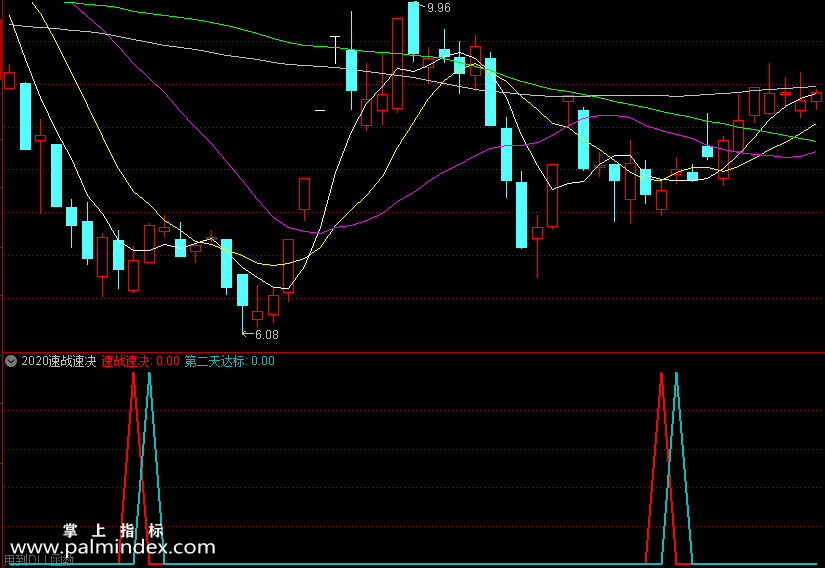Collapse the 2020速战速决 indicator dropdown arrow

pos(11,361)
